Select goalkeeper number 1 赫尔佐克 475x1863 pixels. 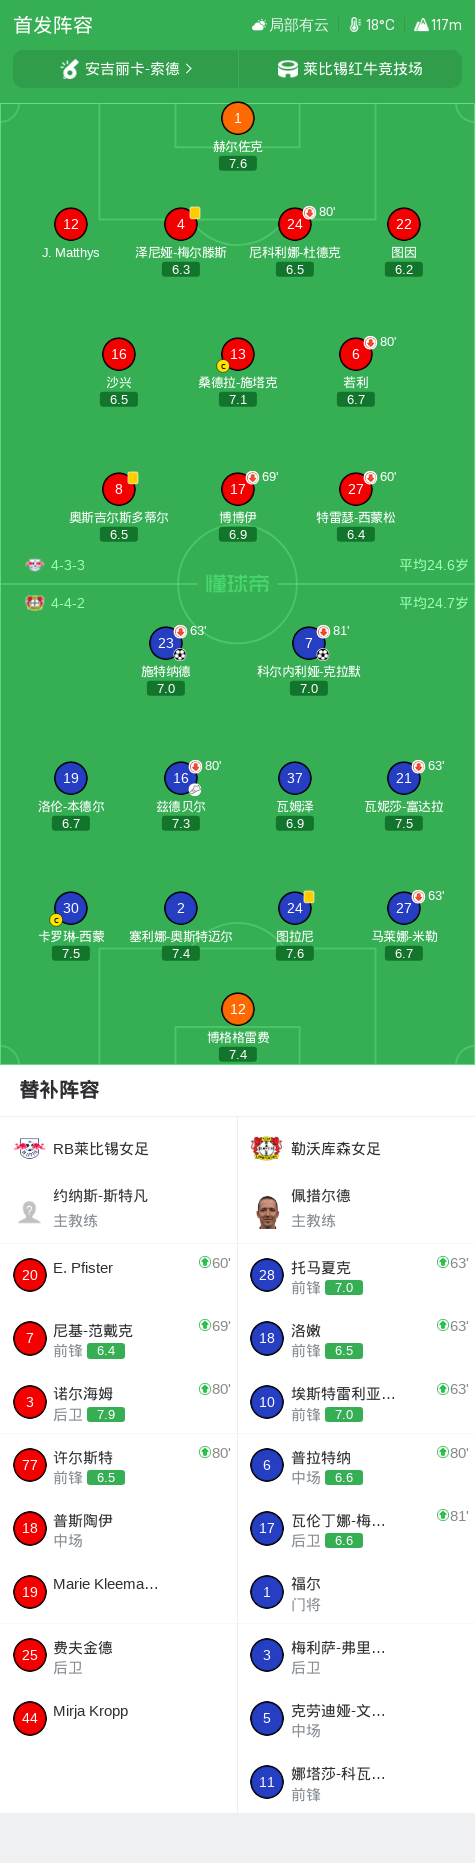237,136
